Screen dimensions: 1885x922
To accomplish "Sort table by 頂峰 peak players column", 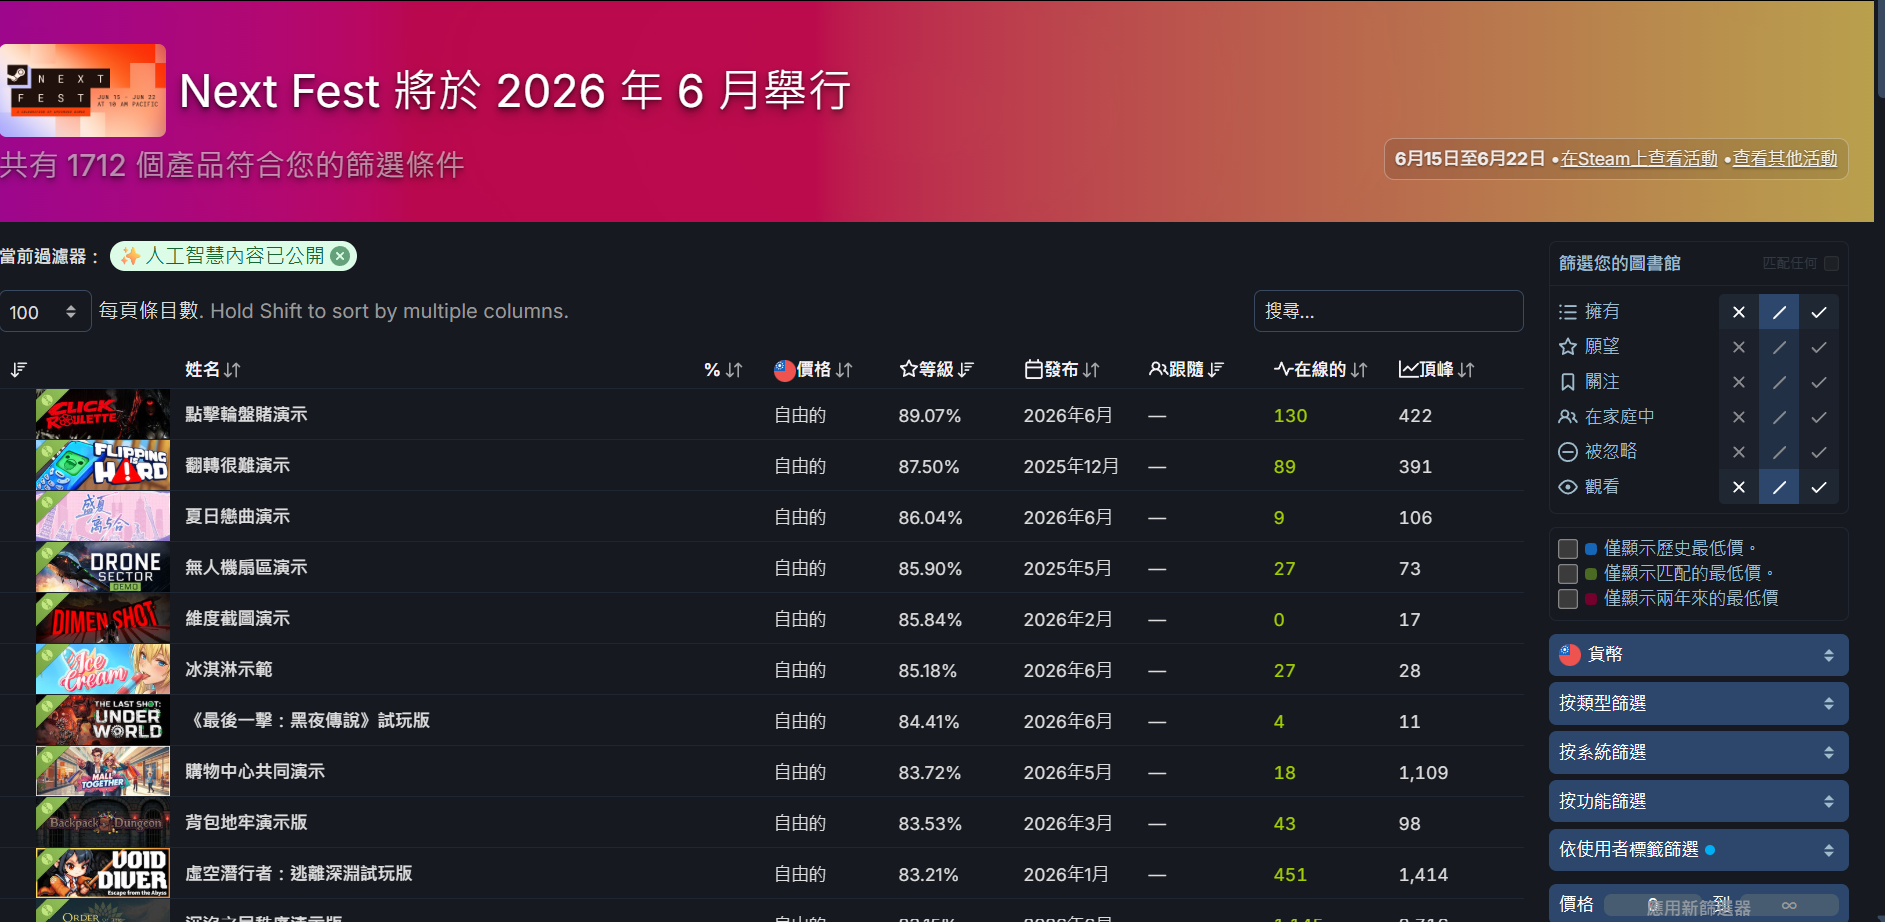I will click(1436, 369).
